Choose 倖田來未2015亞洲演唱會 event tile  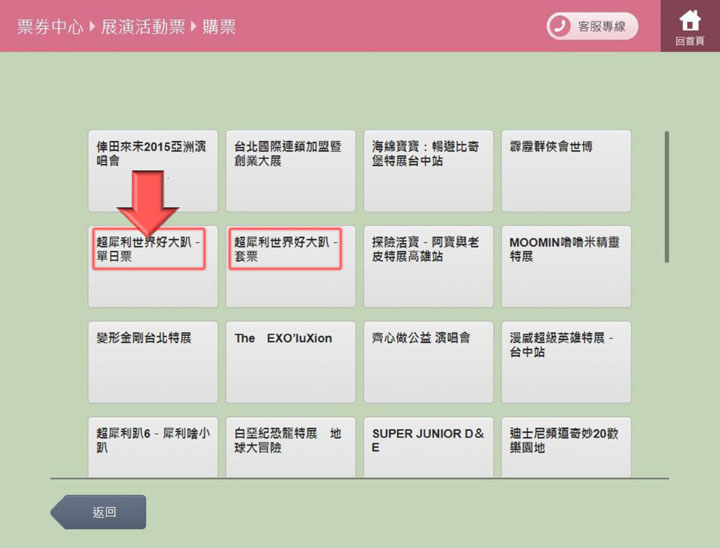pos(152,170)
